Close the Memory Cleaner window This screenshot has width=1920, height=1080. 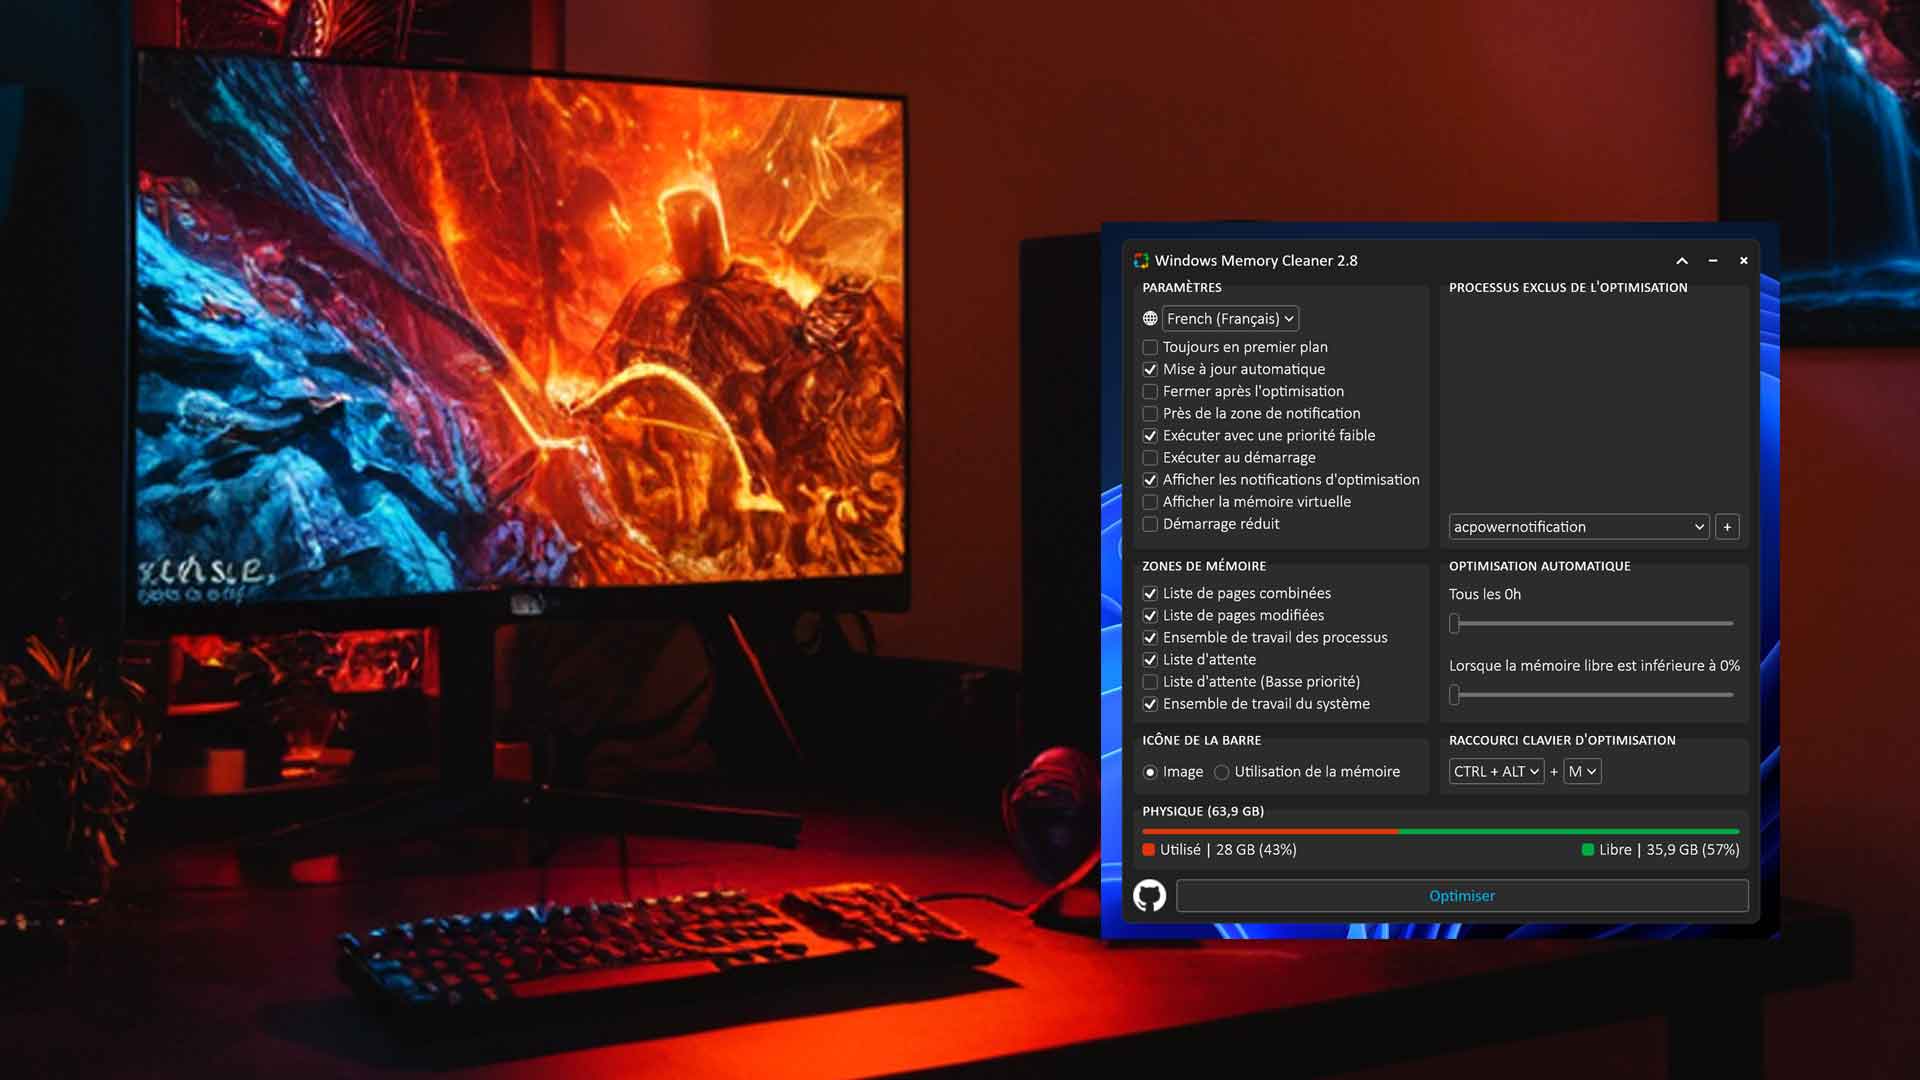(x=1744, y=261)
